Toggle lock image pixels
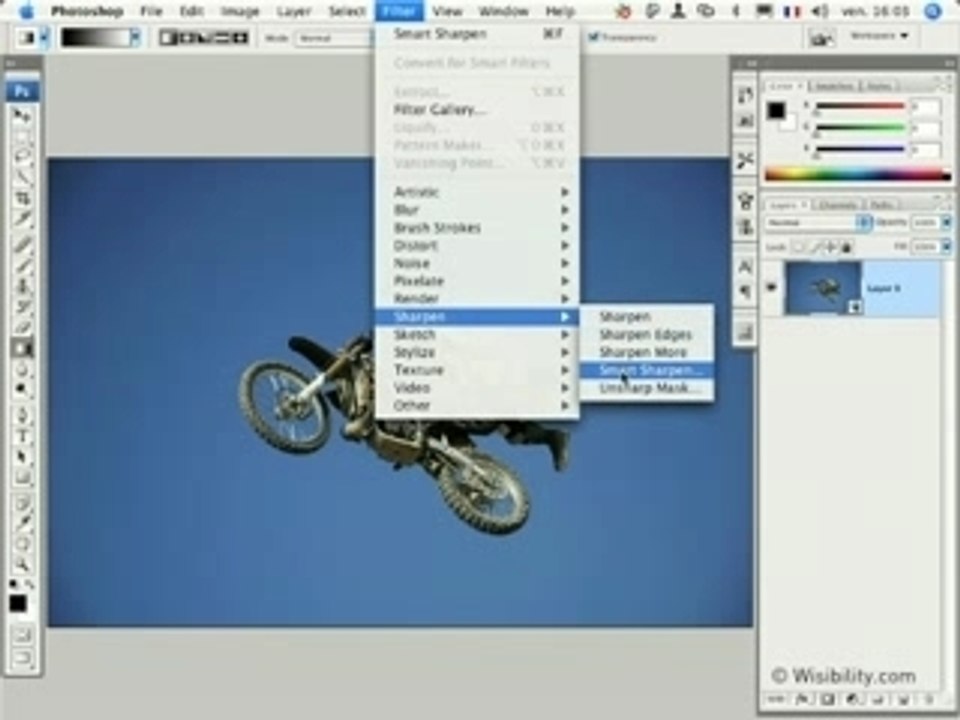The height and width of the screenshot is (720, 960). (815, 247)
